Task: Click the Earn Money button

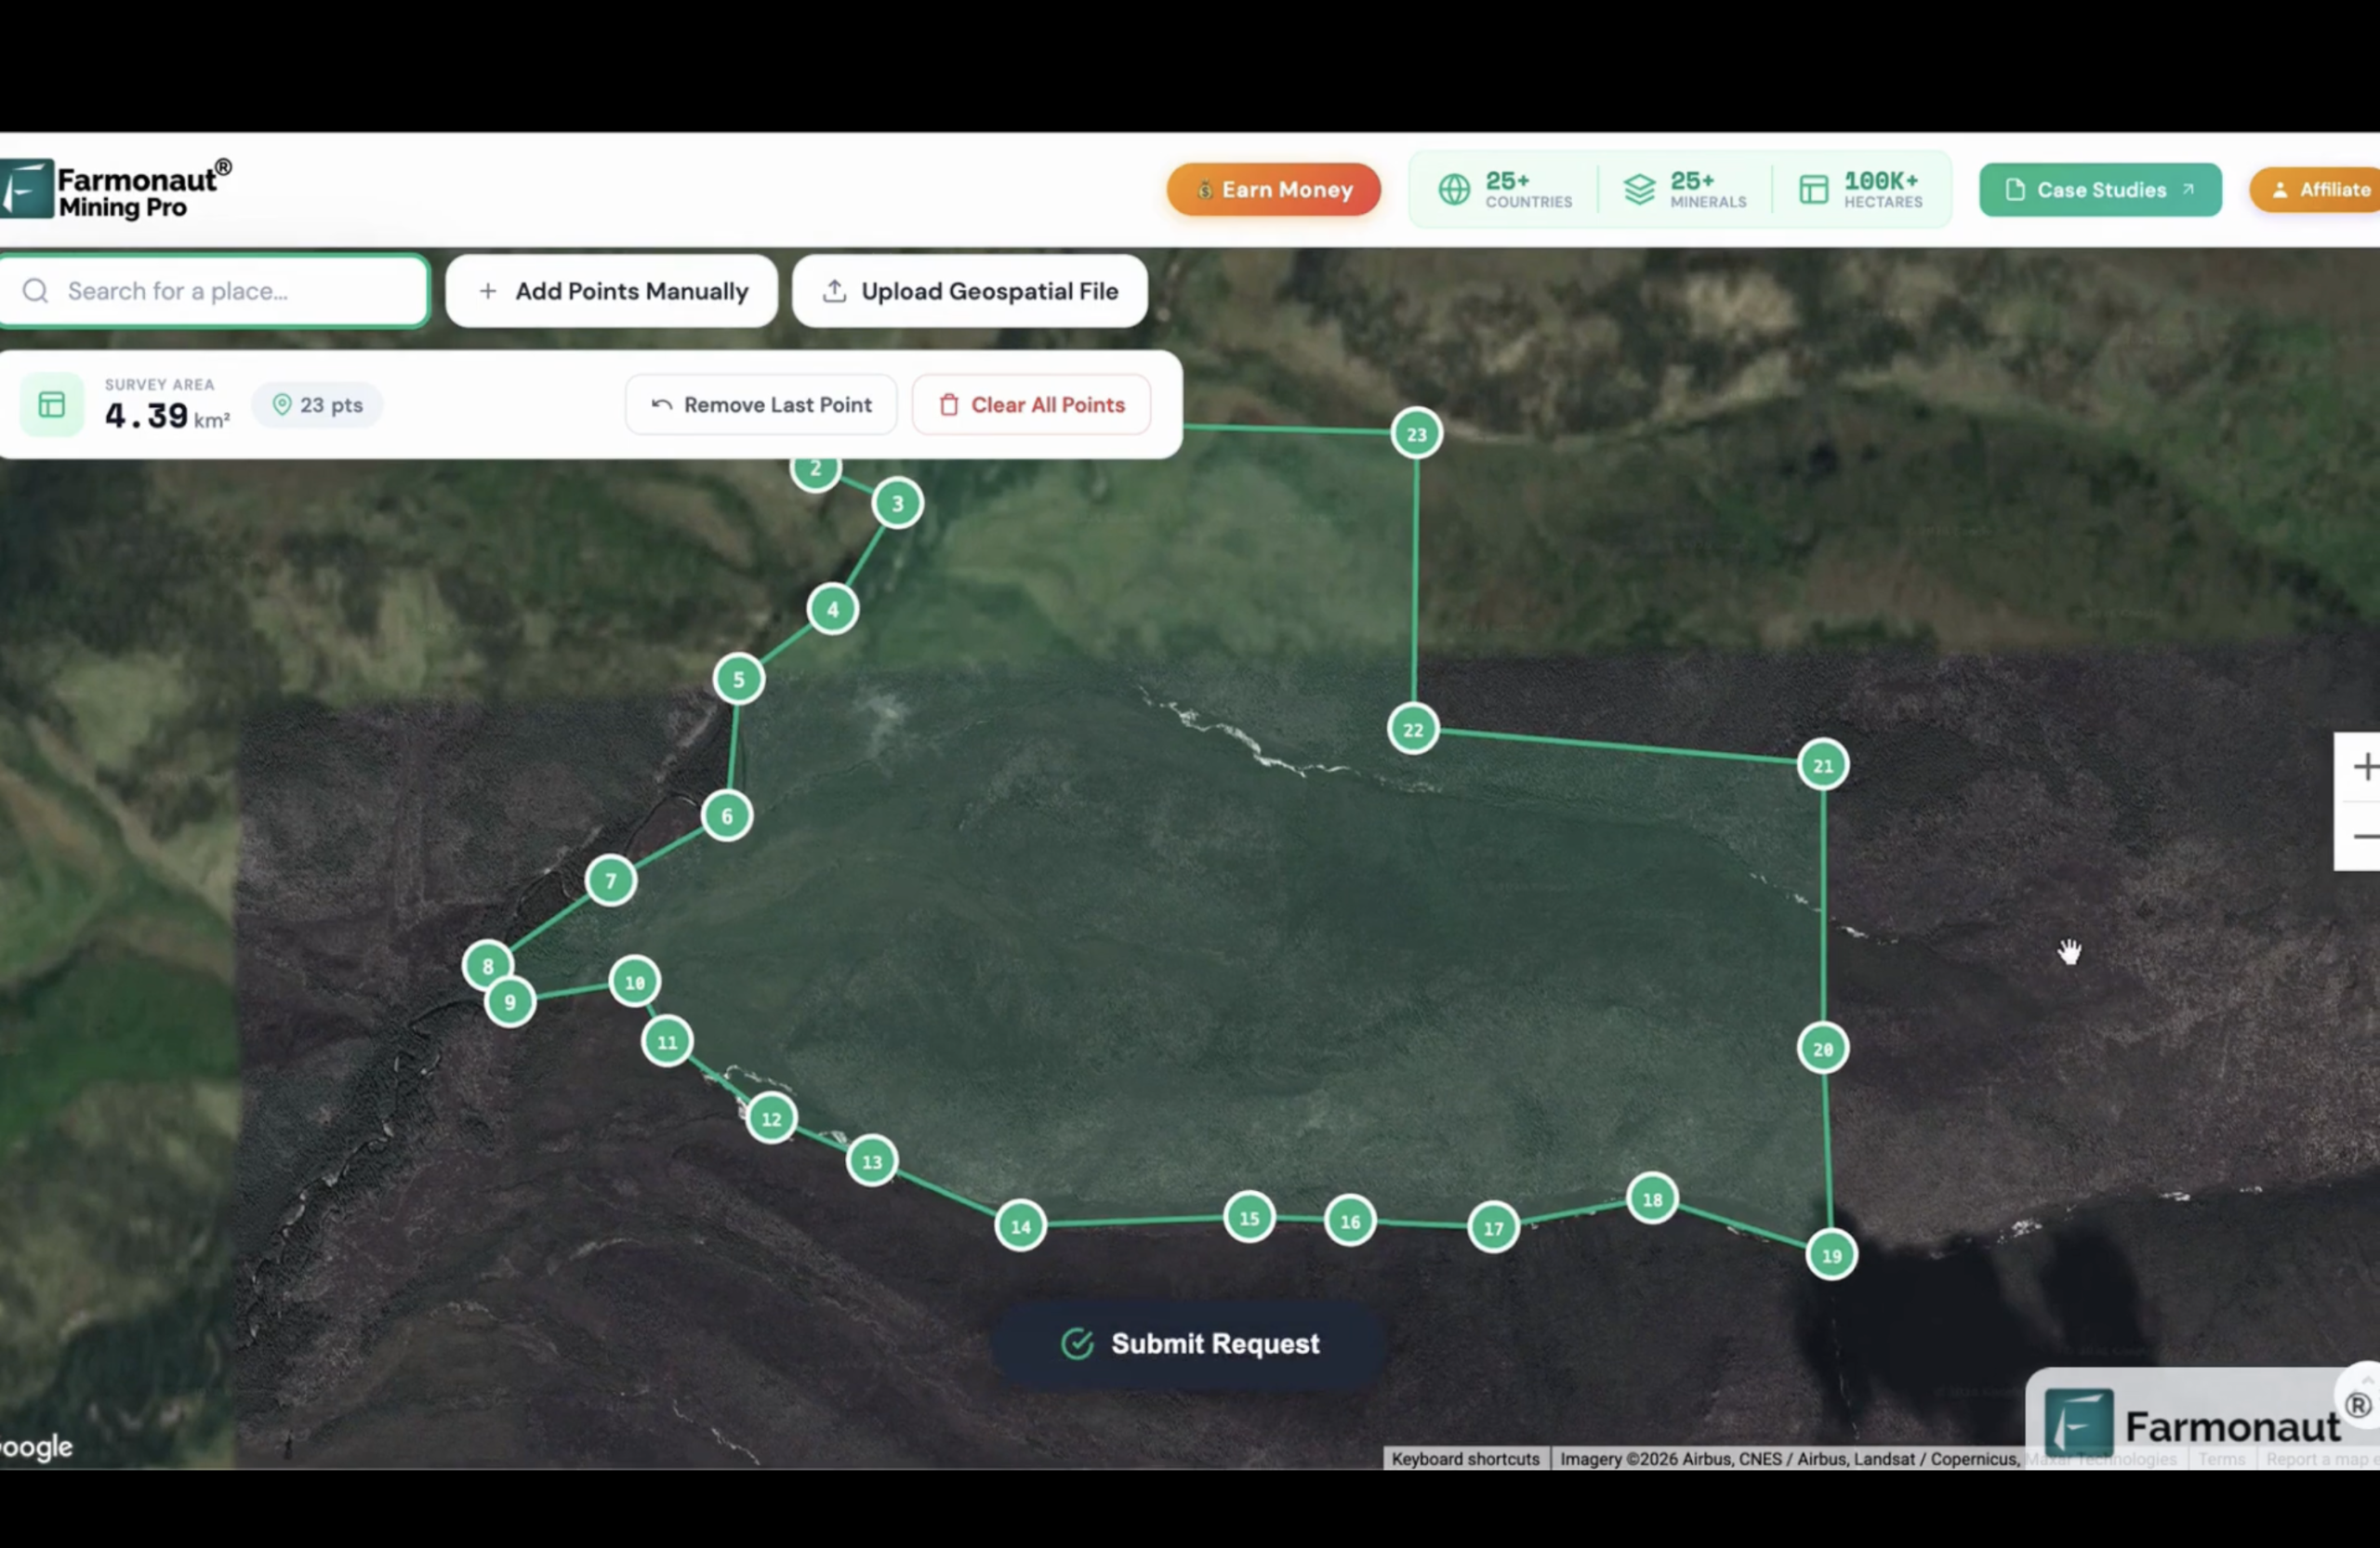Action: point(1273,189)
